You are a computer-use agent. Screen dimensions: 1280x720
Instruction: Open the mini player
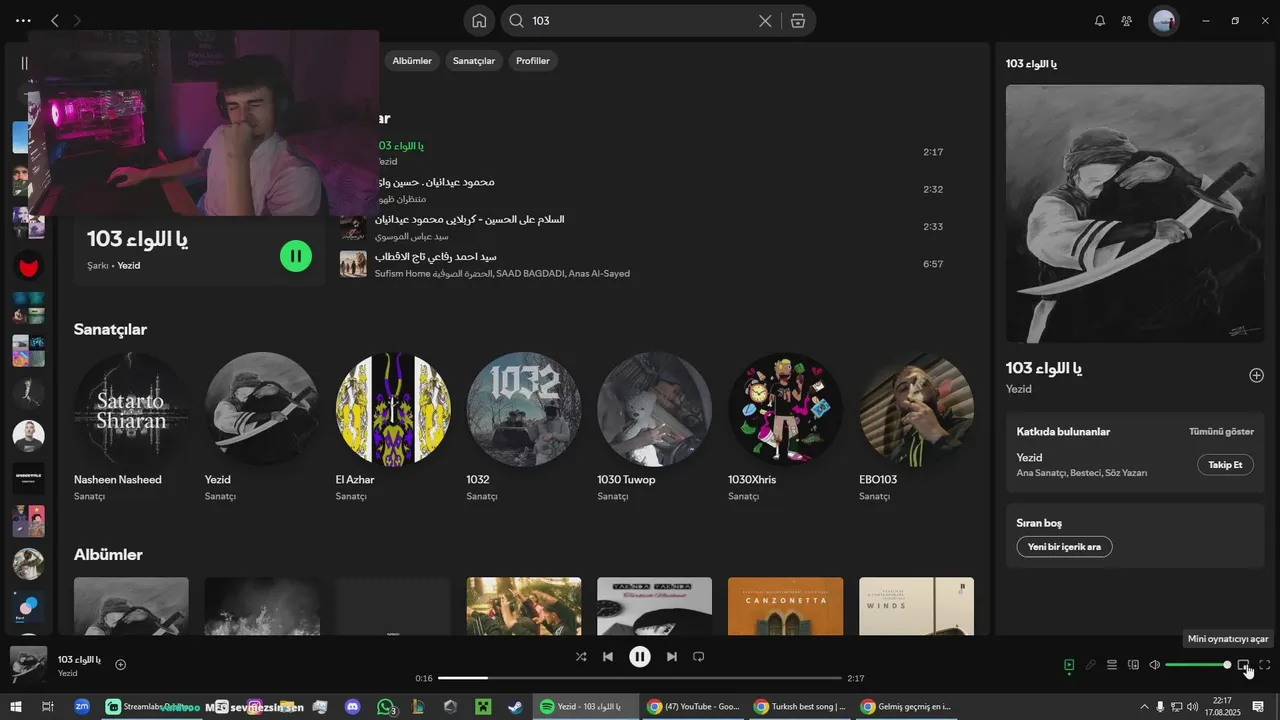pos(1244,665)
